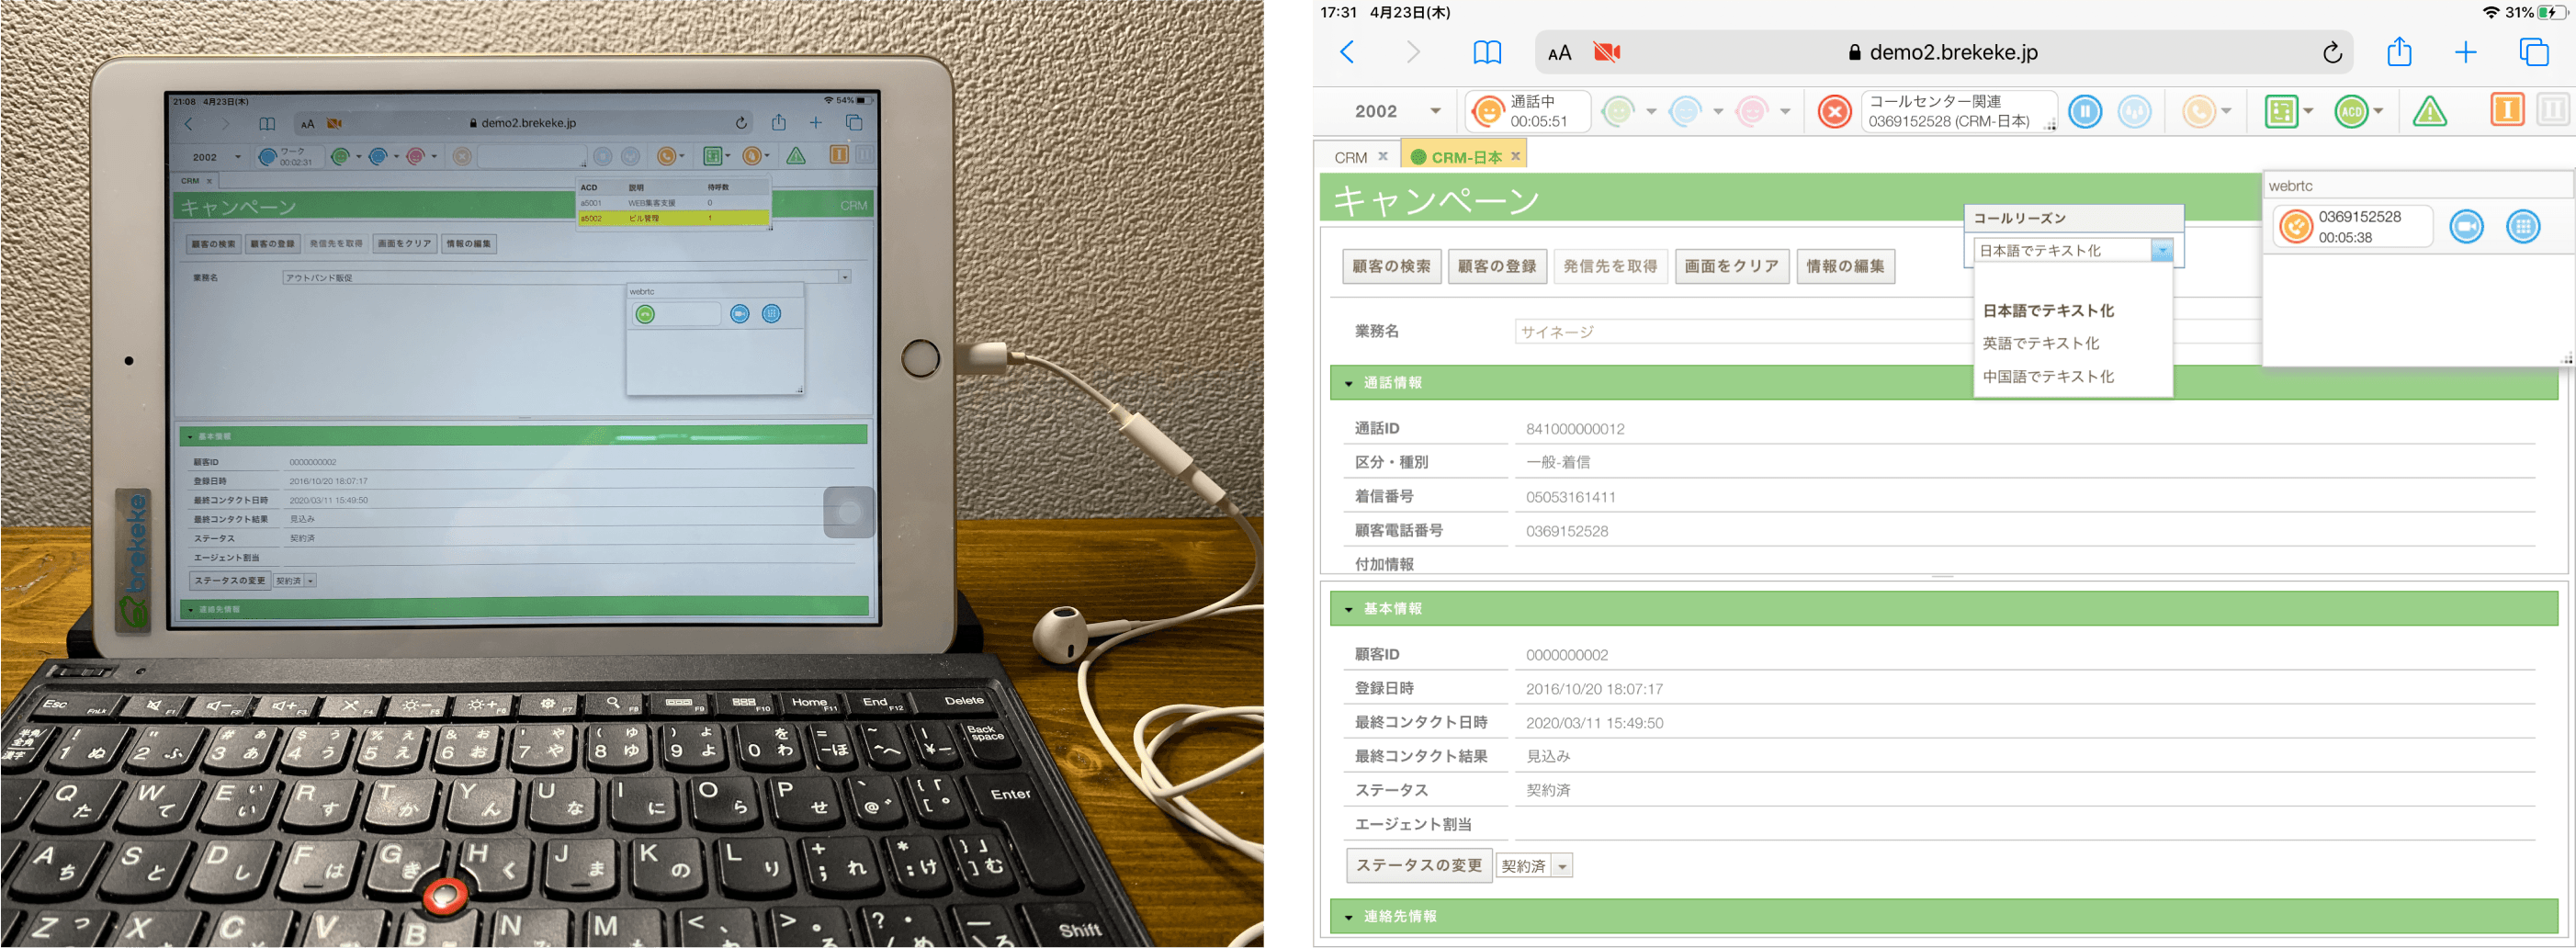Screen dimensions: 2576x948
Task: Select the 着信番号 value 05053161411 in the right screenshot
Action: [x=1570, y=497]
